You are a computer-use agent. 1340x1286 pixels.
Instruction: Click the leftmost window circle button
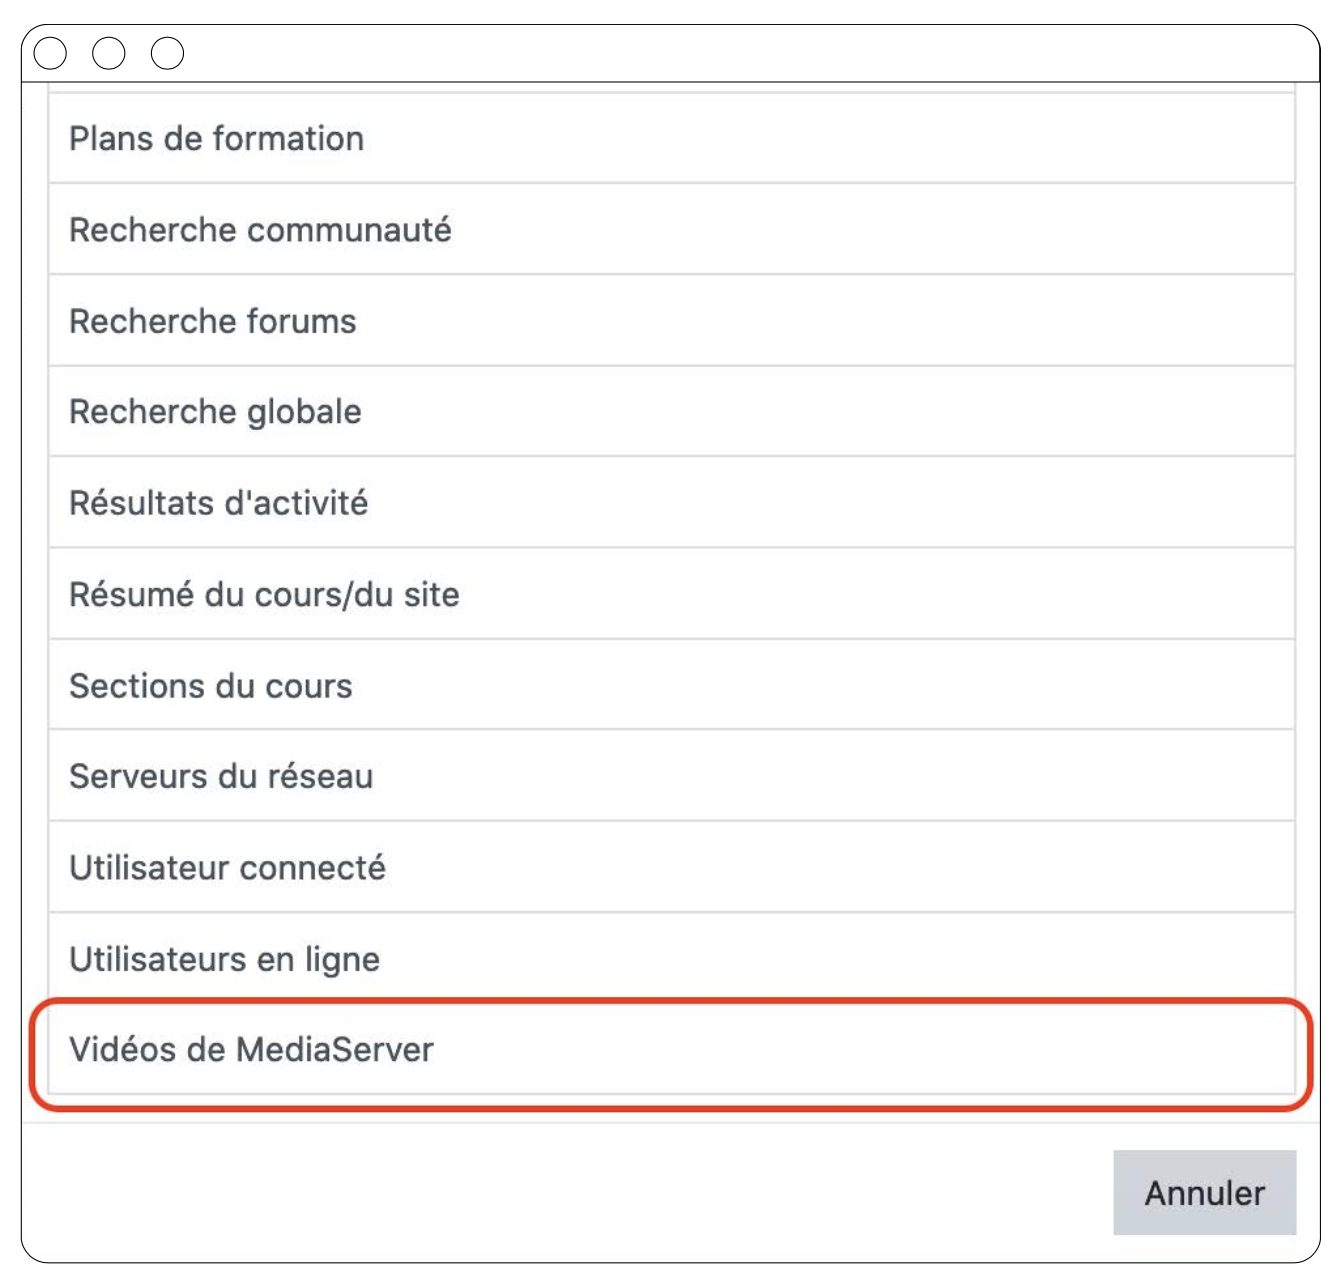(50, 53)
